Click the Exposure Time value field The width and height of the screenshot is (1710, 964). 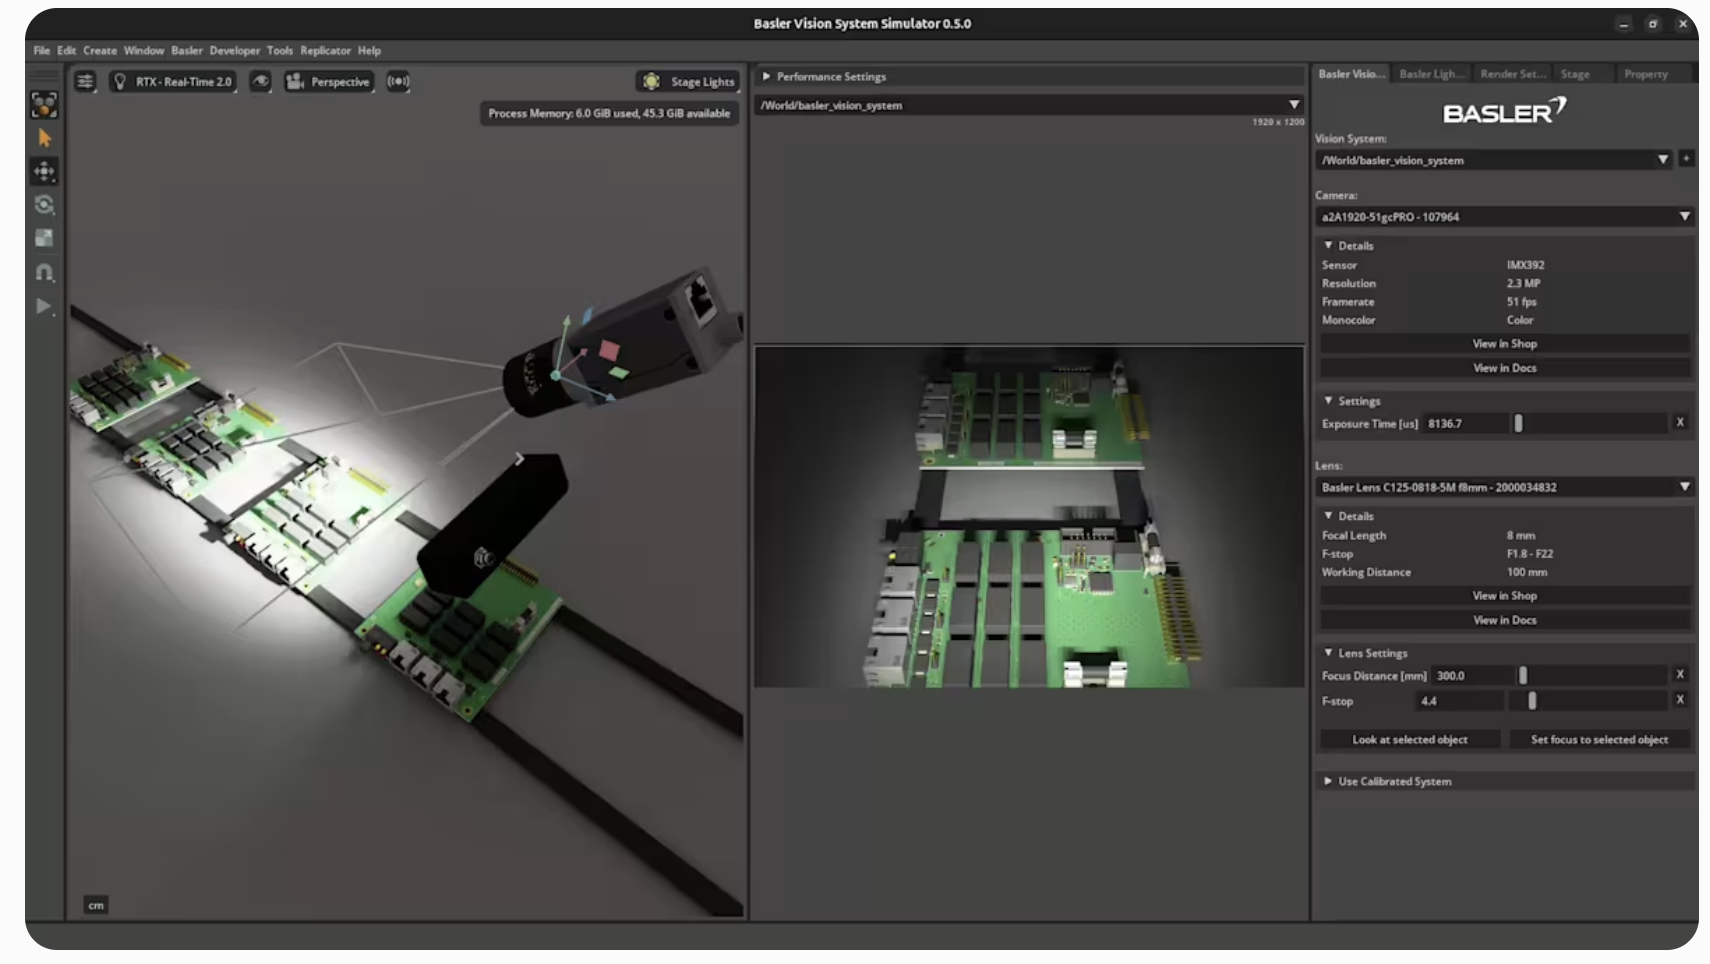[1465, 423]
